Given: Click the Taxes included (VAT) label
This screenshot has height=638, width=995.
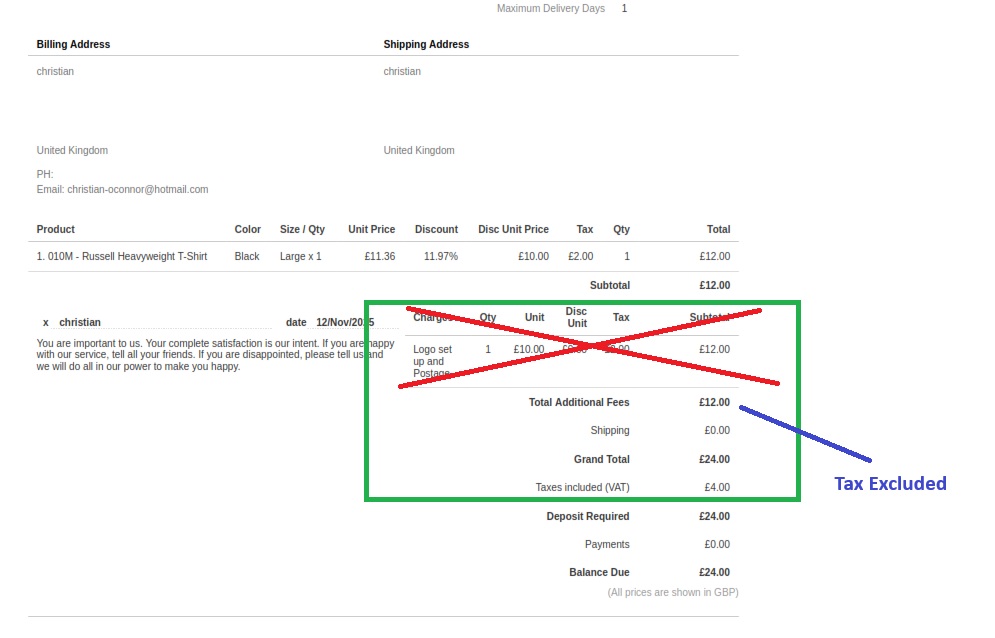Looking at the screenshot, I should click(582, 487).
